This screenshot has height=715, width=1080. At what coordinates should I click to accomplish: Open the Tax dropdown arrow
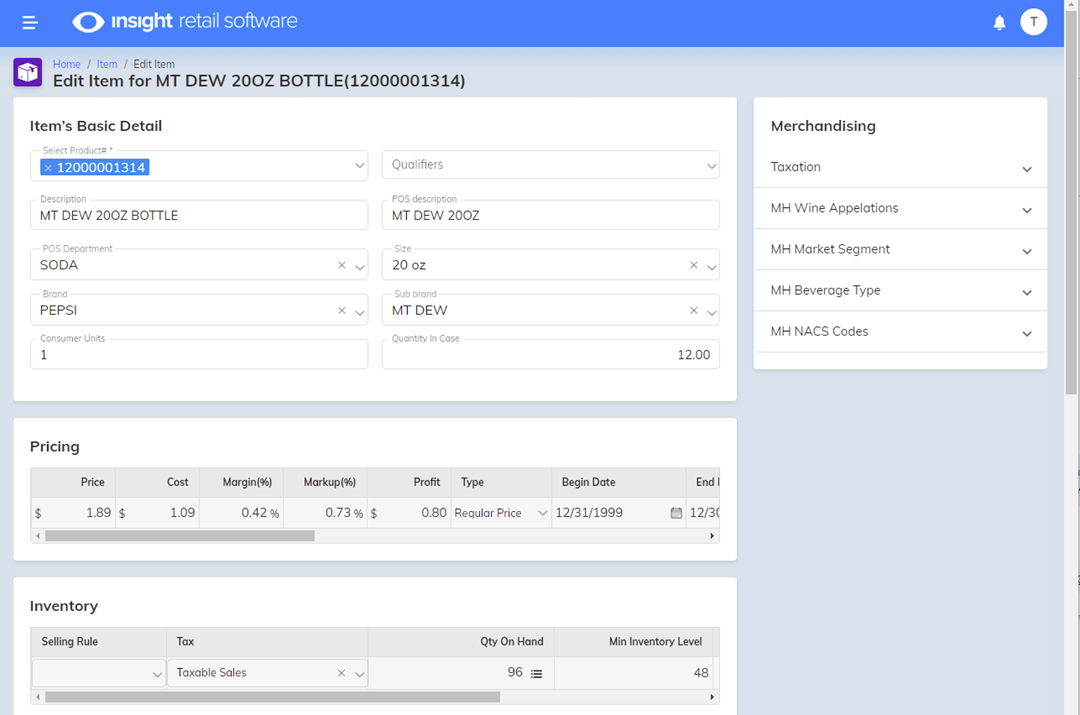click(x=360, y=674)
